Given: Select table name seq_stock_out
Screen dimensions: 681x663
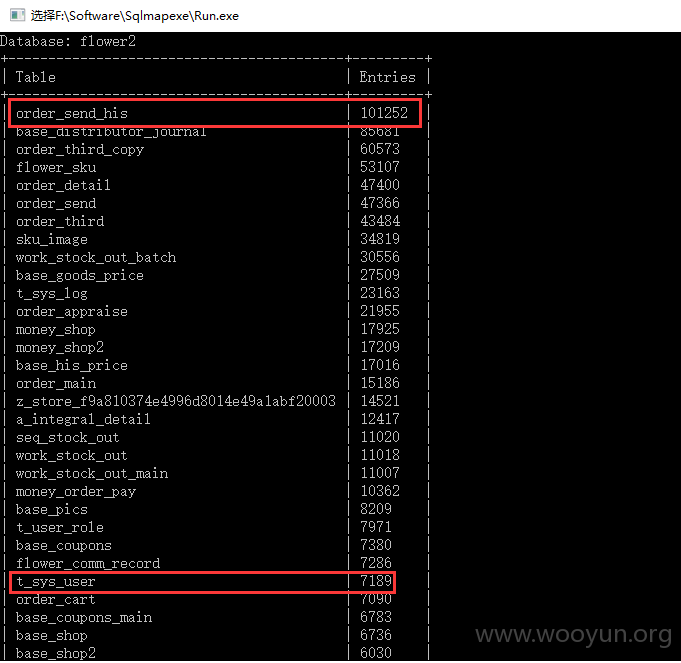Looking at the screenshot, I should tap(68, 438).
